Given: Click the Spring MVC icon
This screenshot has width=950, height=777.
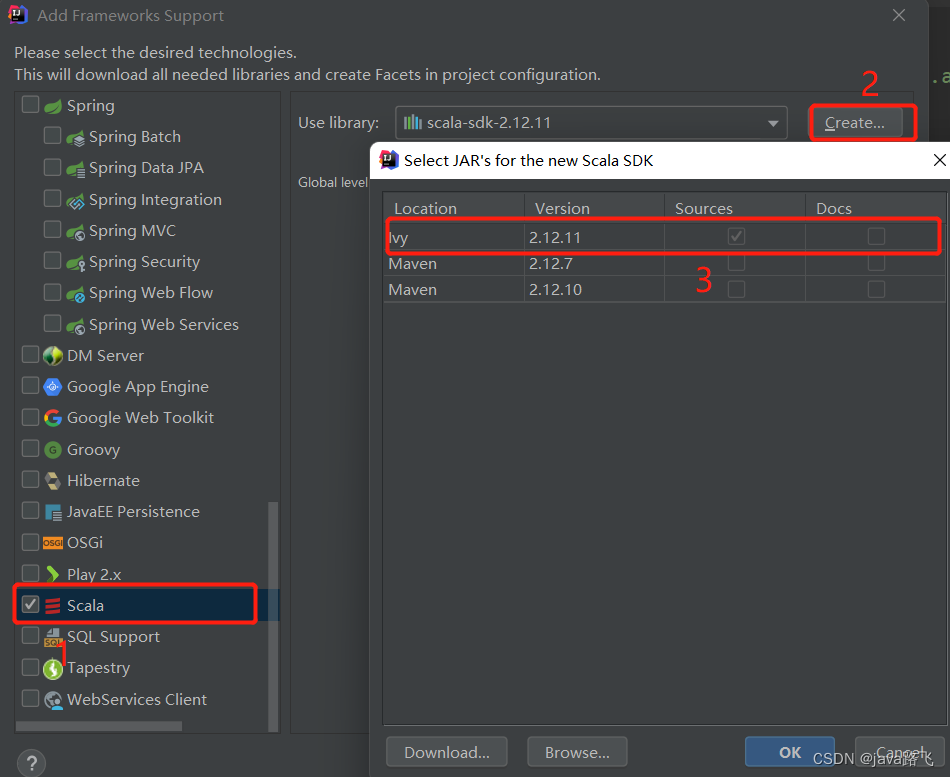Looking at the screenshot, I should pos(75,232).
